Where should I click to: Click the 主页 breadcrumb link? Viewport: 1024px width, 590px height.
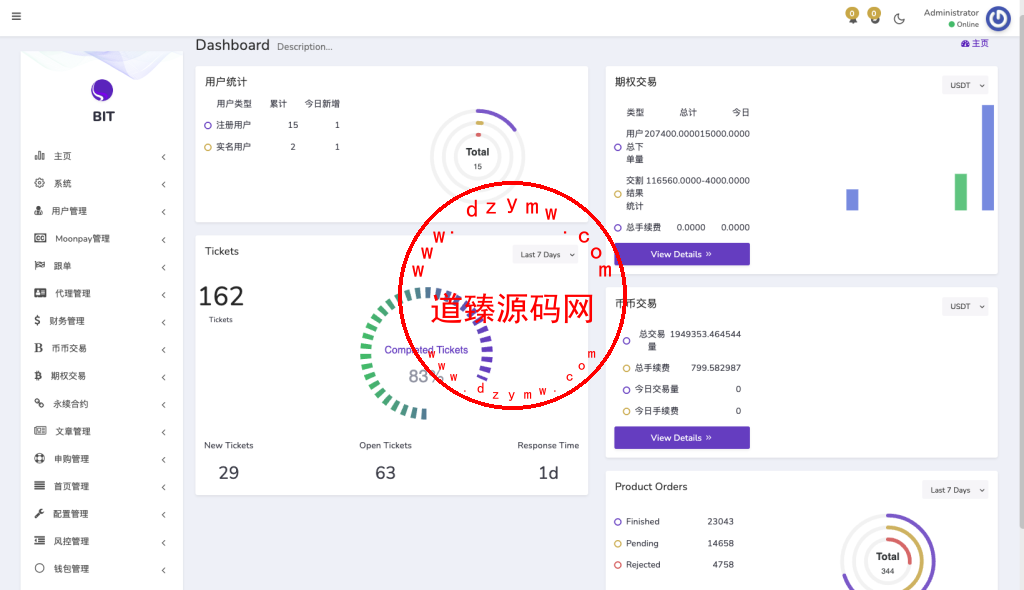tap(974, 43)
